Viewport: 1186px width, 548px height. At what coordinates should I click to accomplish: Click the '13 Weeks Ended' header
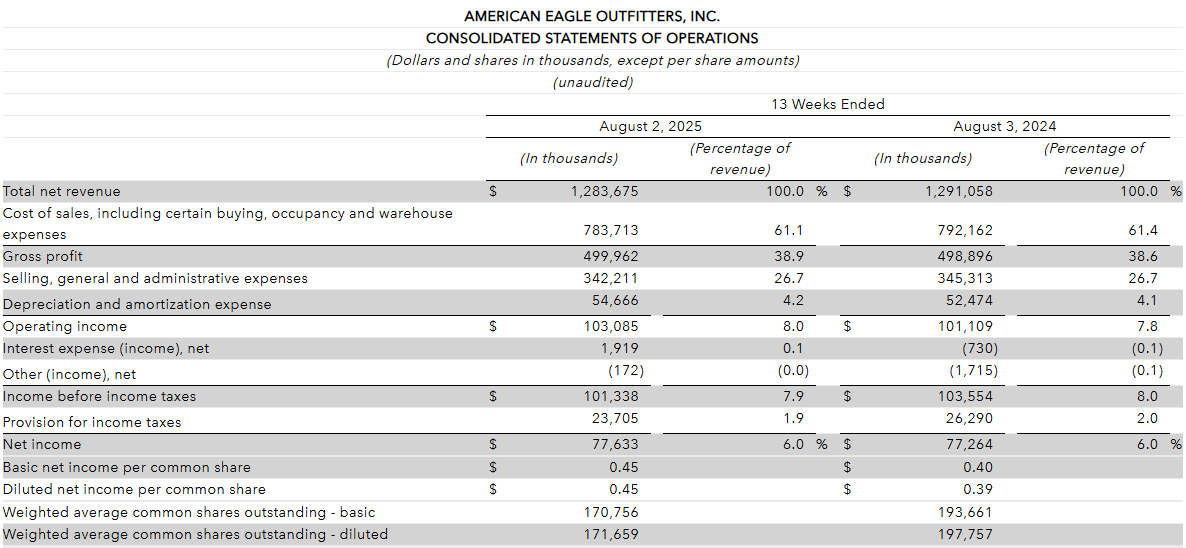[827, 104]
